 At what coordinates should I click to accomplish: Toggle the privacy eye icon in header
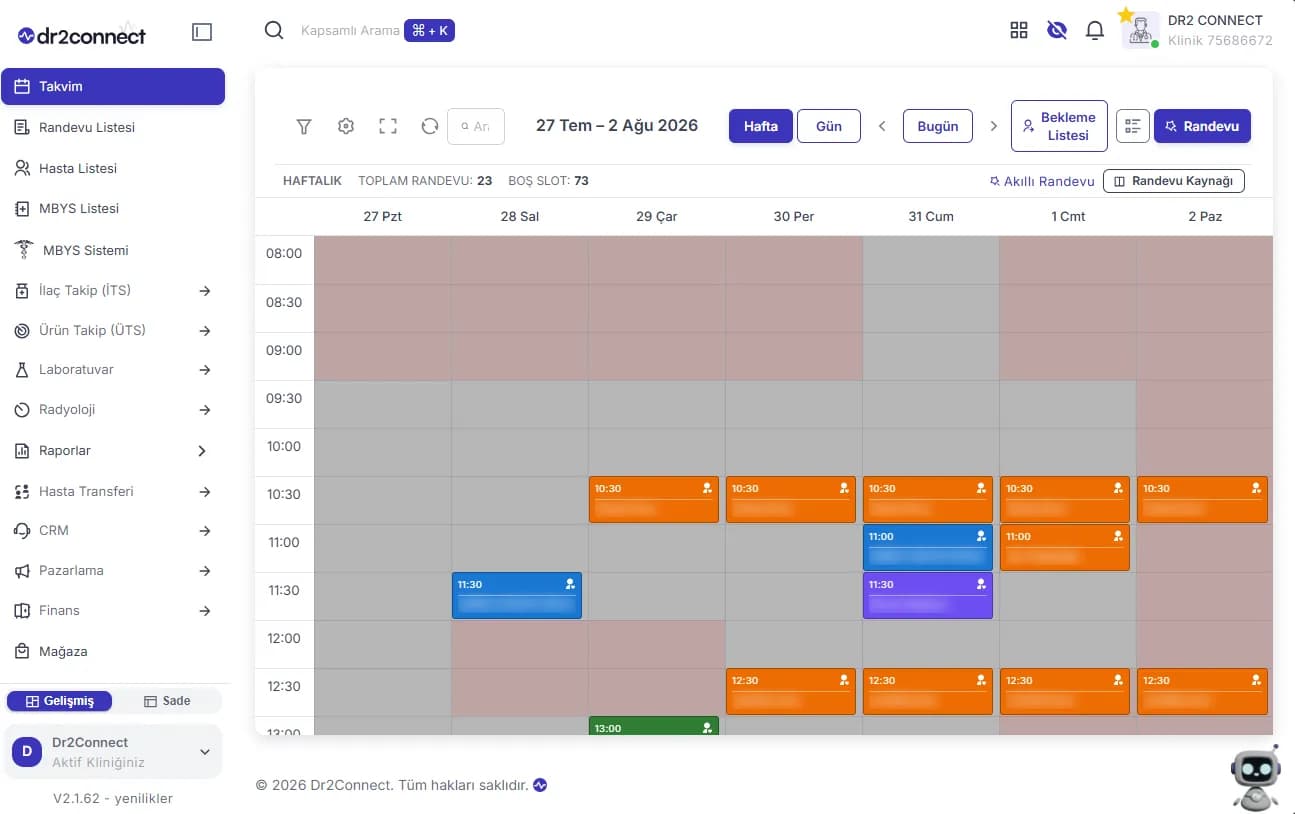(x=1057, y=30)
